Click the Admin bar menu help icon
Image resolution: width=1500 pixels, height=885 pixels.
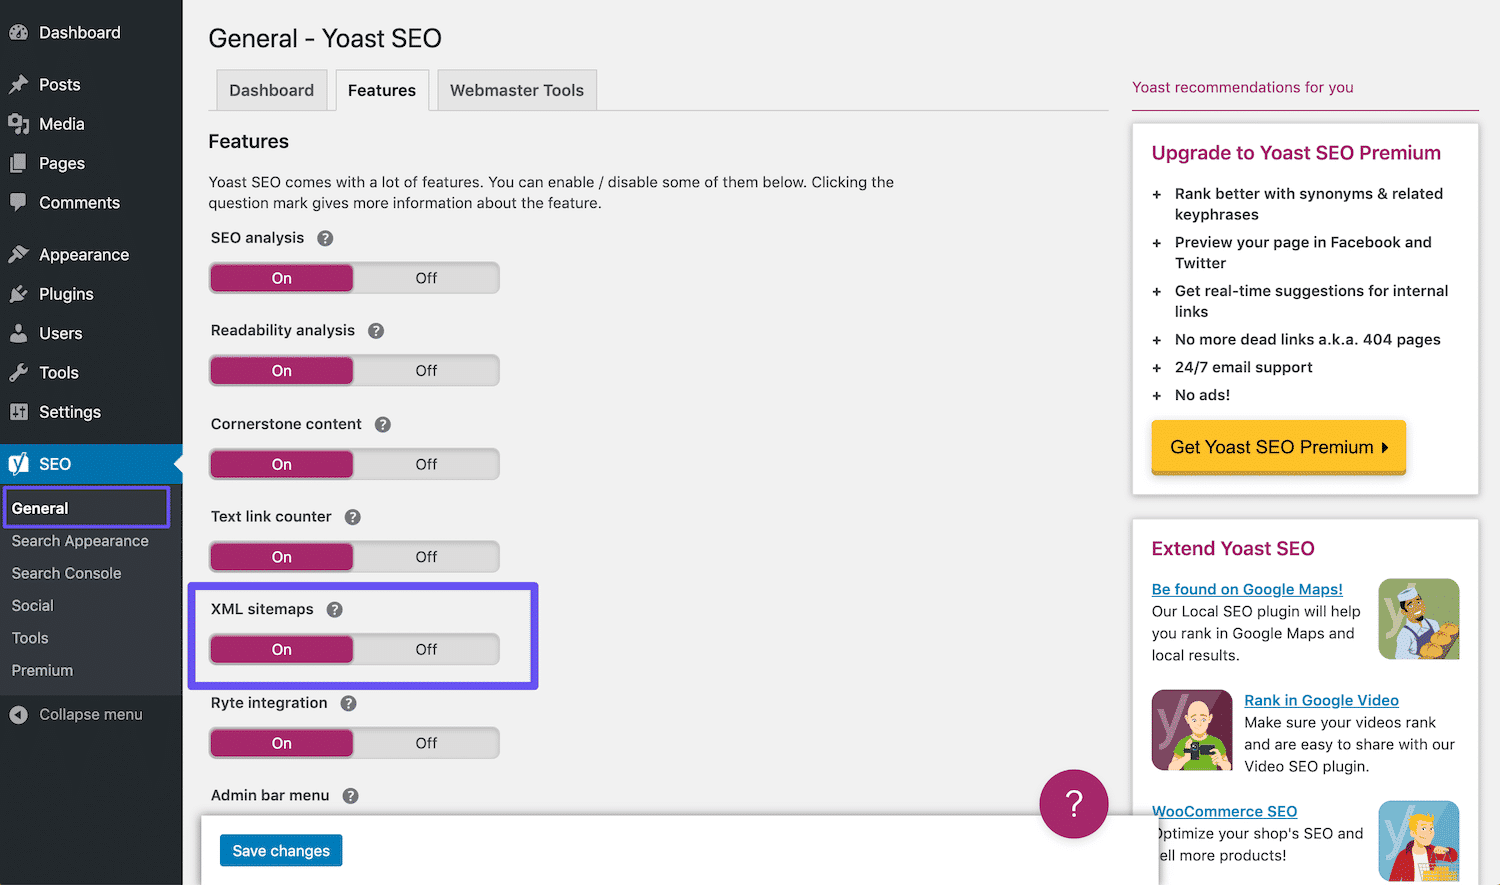tap(351, 796)
